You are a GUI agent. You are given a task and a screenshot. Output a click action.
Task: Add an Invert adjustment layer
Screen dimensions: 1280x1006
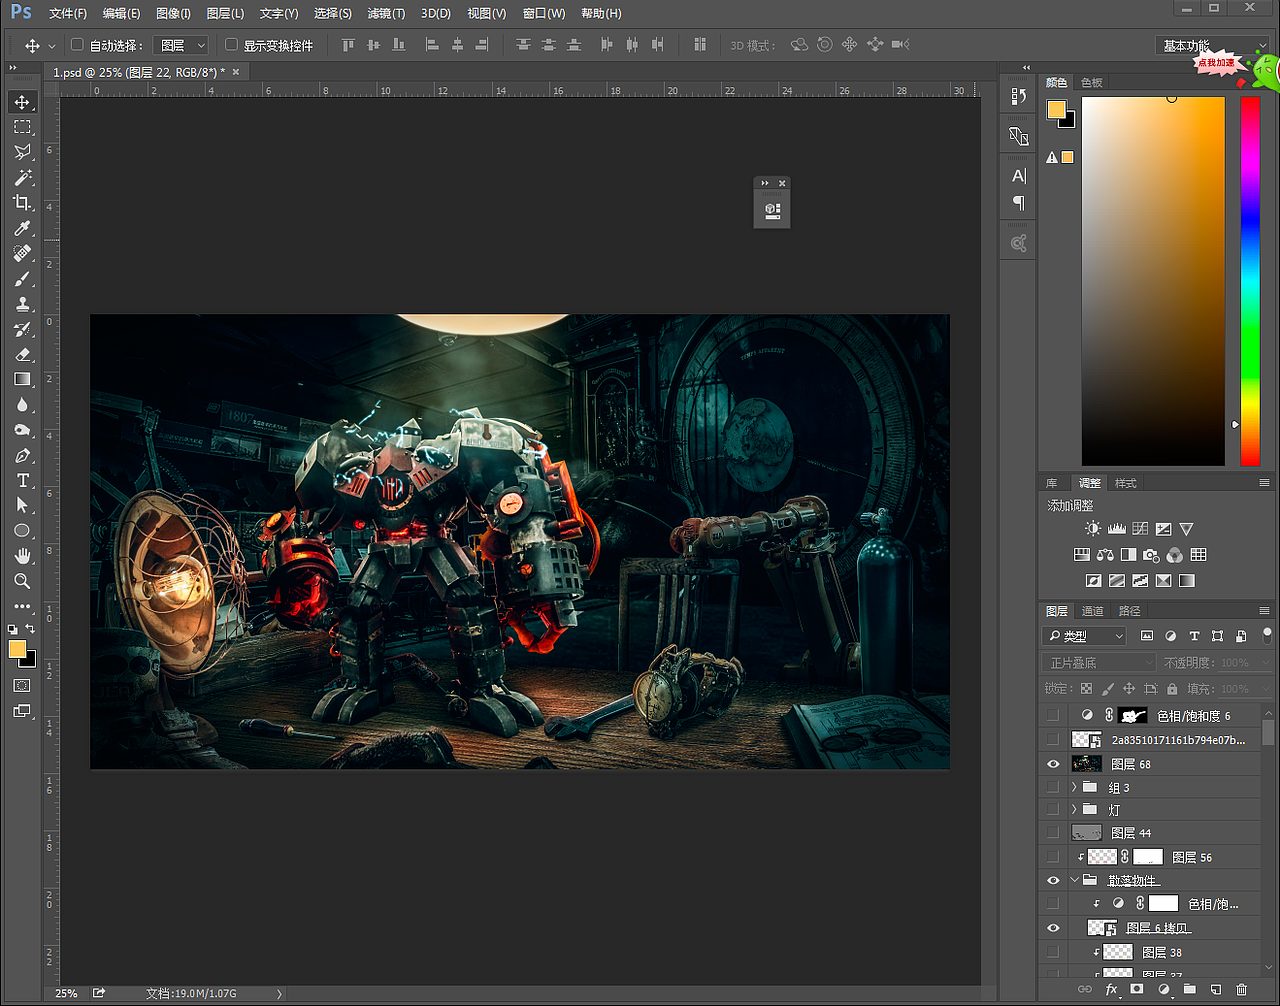(1094, 581)
